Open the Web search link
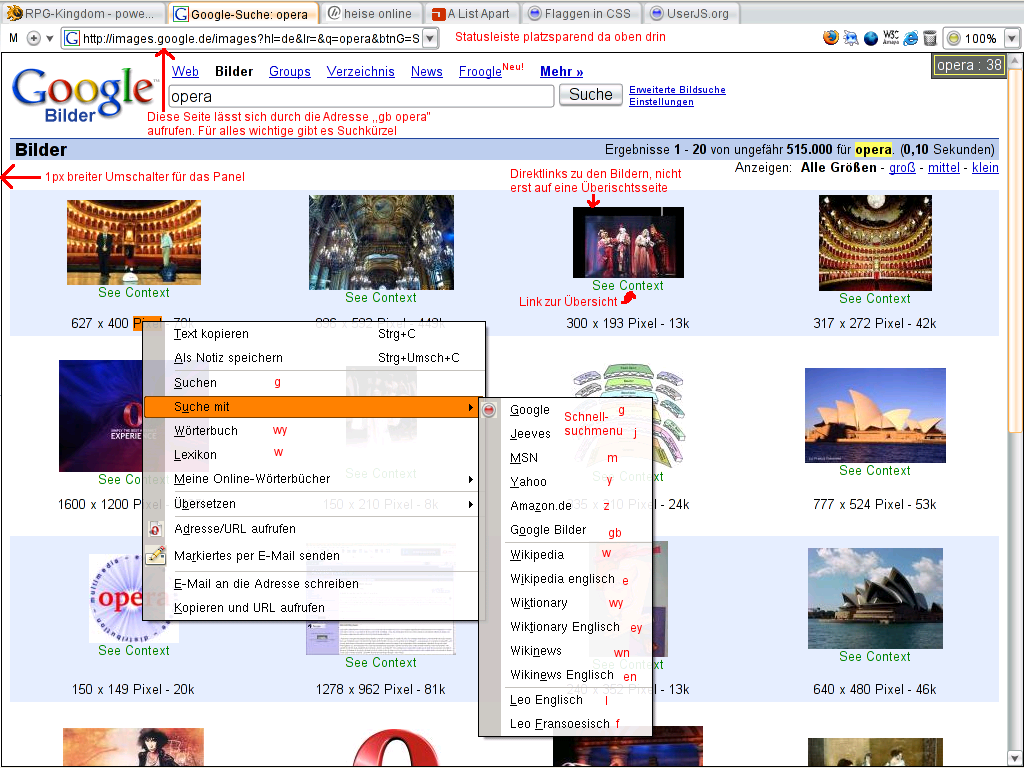Image resolution: width=1024 pixels, height=768 pixels. click(x=185, y=72)
